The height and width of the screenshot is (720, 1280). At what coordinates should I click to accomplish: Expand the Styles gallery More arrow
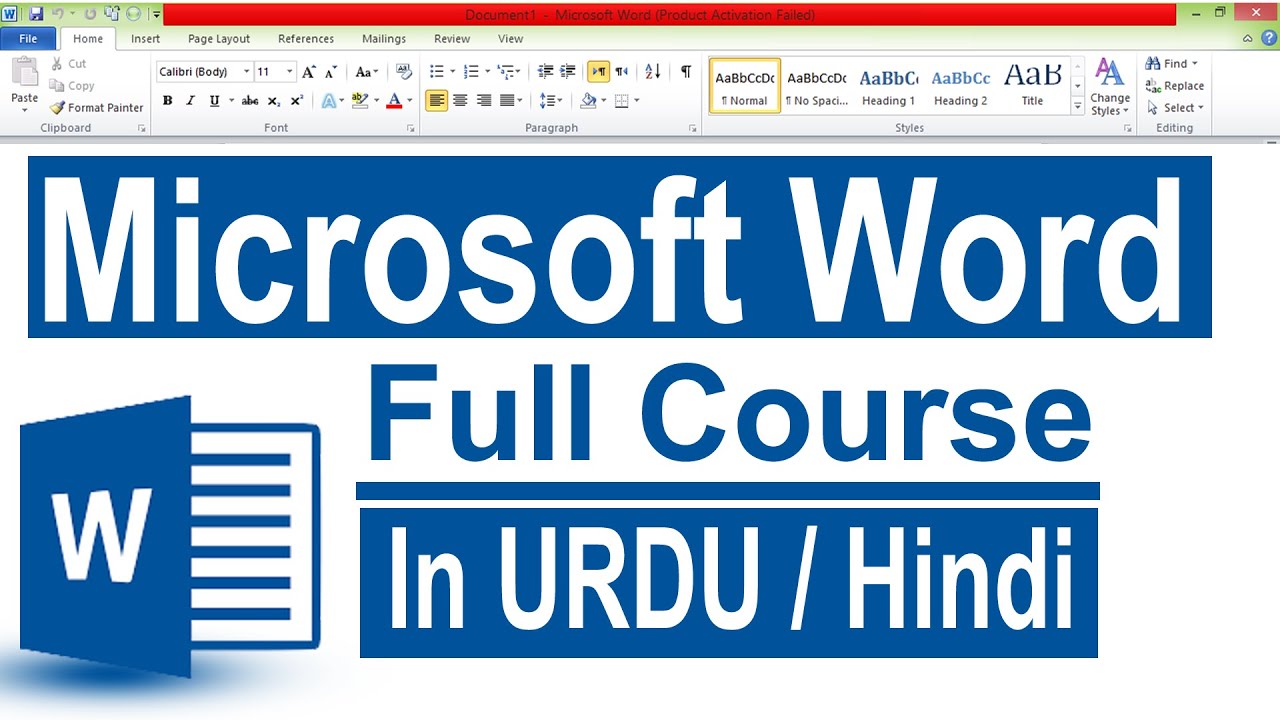tap(1078, 106)
